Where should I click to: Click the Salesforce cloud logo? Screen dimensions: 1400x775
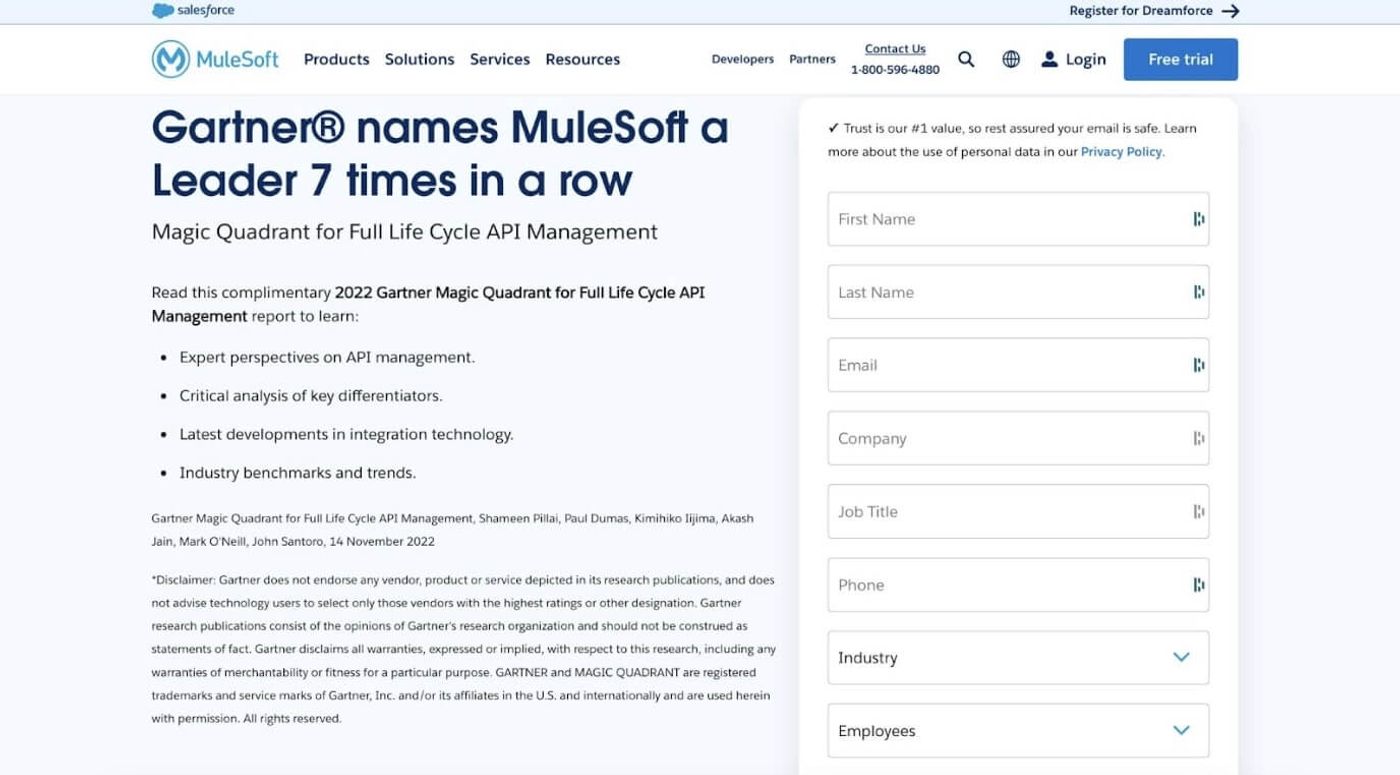[x=193, y=10]
